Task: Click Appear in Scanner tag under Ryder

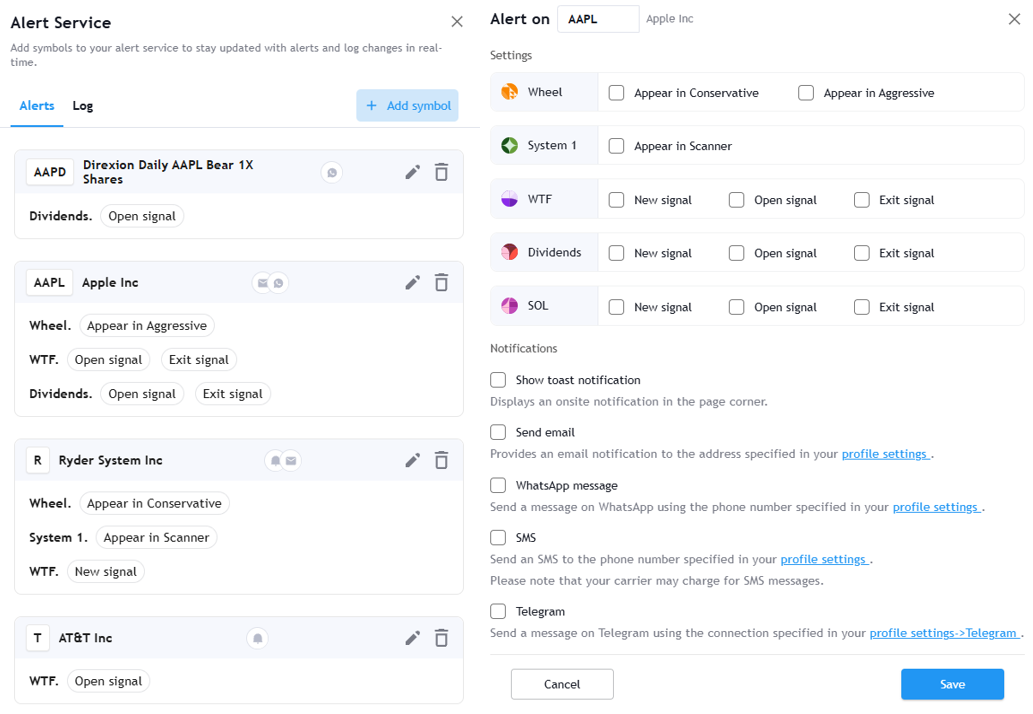Action: click(156, 537)
